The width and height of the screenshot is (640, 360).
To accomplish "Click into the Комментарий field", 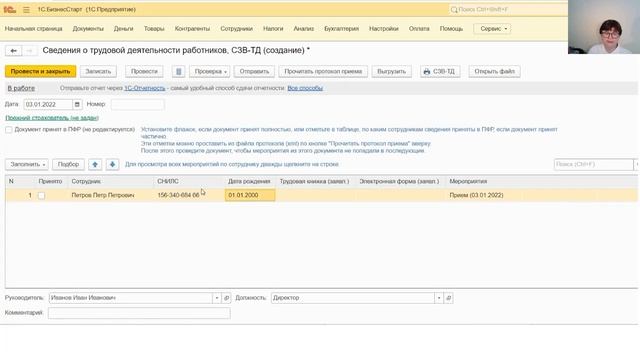I will (x=139, y=313).
